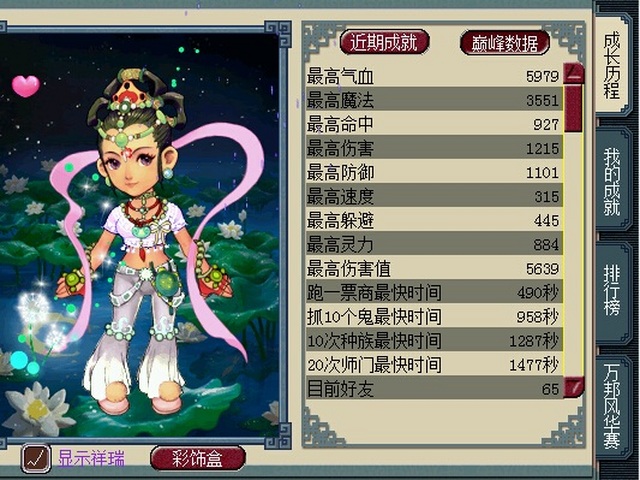Viewport: 640px width, 480px height.
Task: Click the scroll up arrow icon
Action: tap(574, 73)
